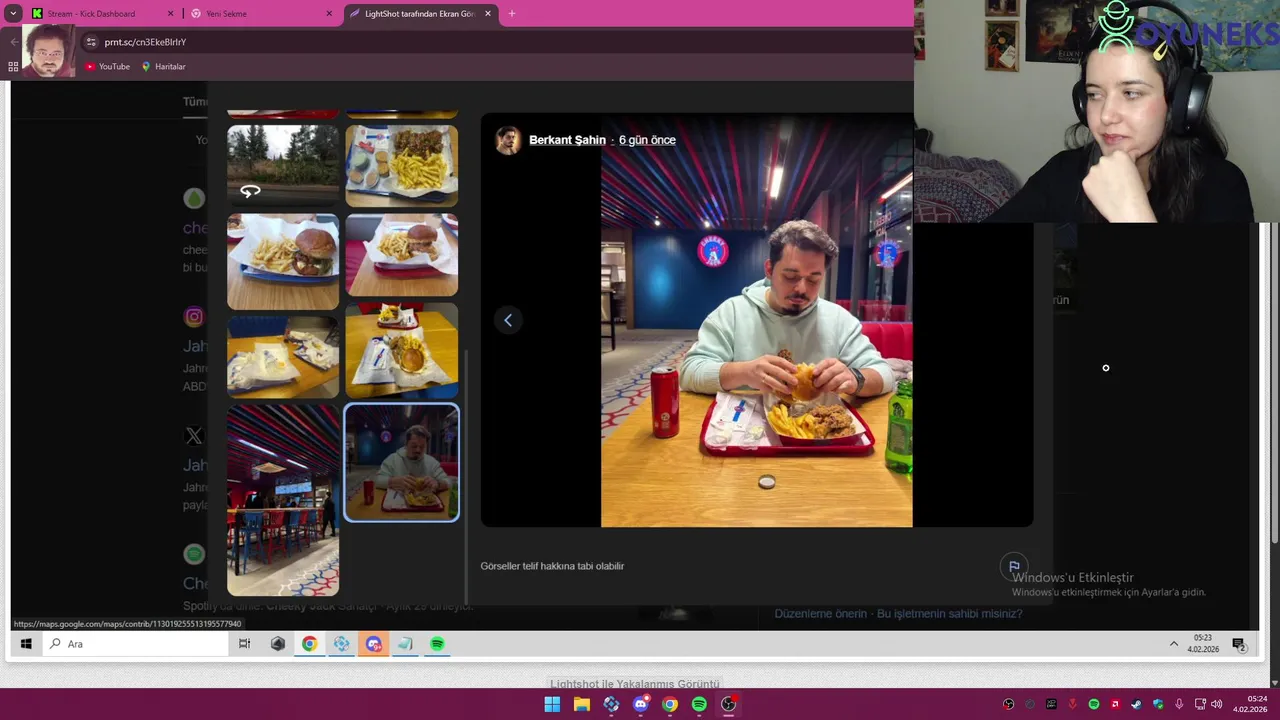1280x720 pixels.
Task: Open Chrome from the bottom taskbar
Action: (670, 704)
